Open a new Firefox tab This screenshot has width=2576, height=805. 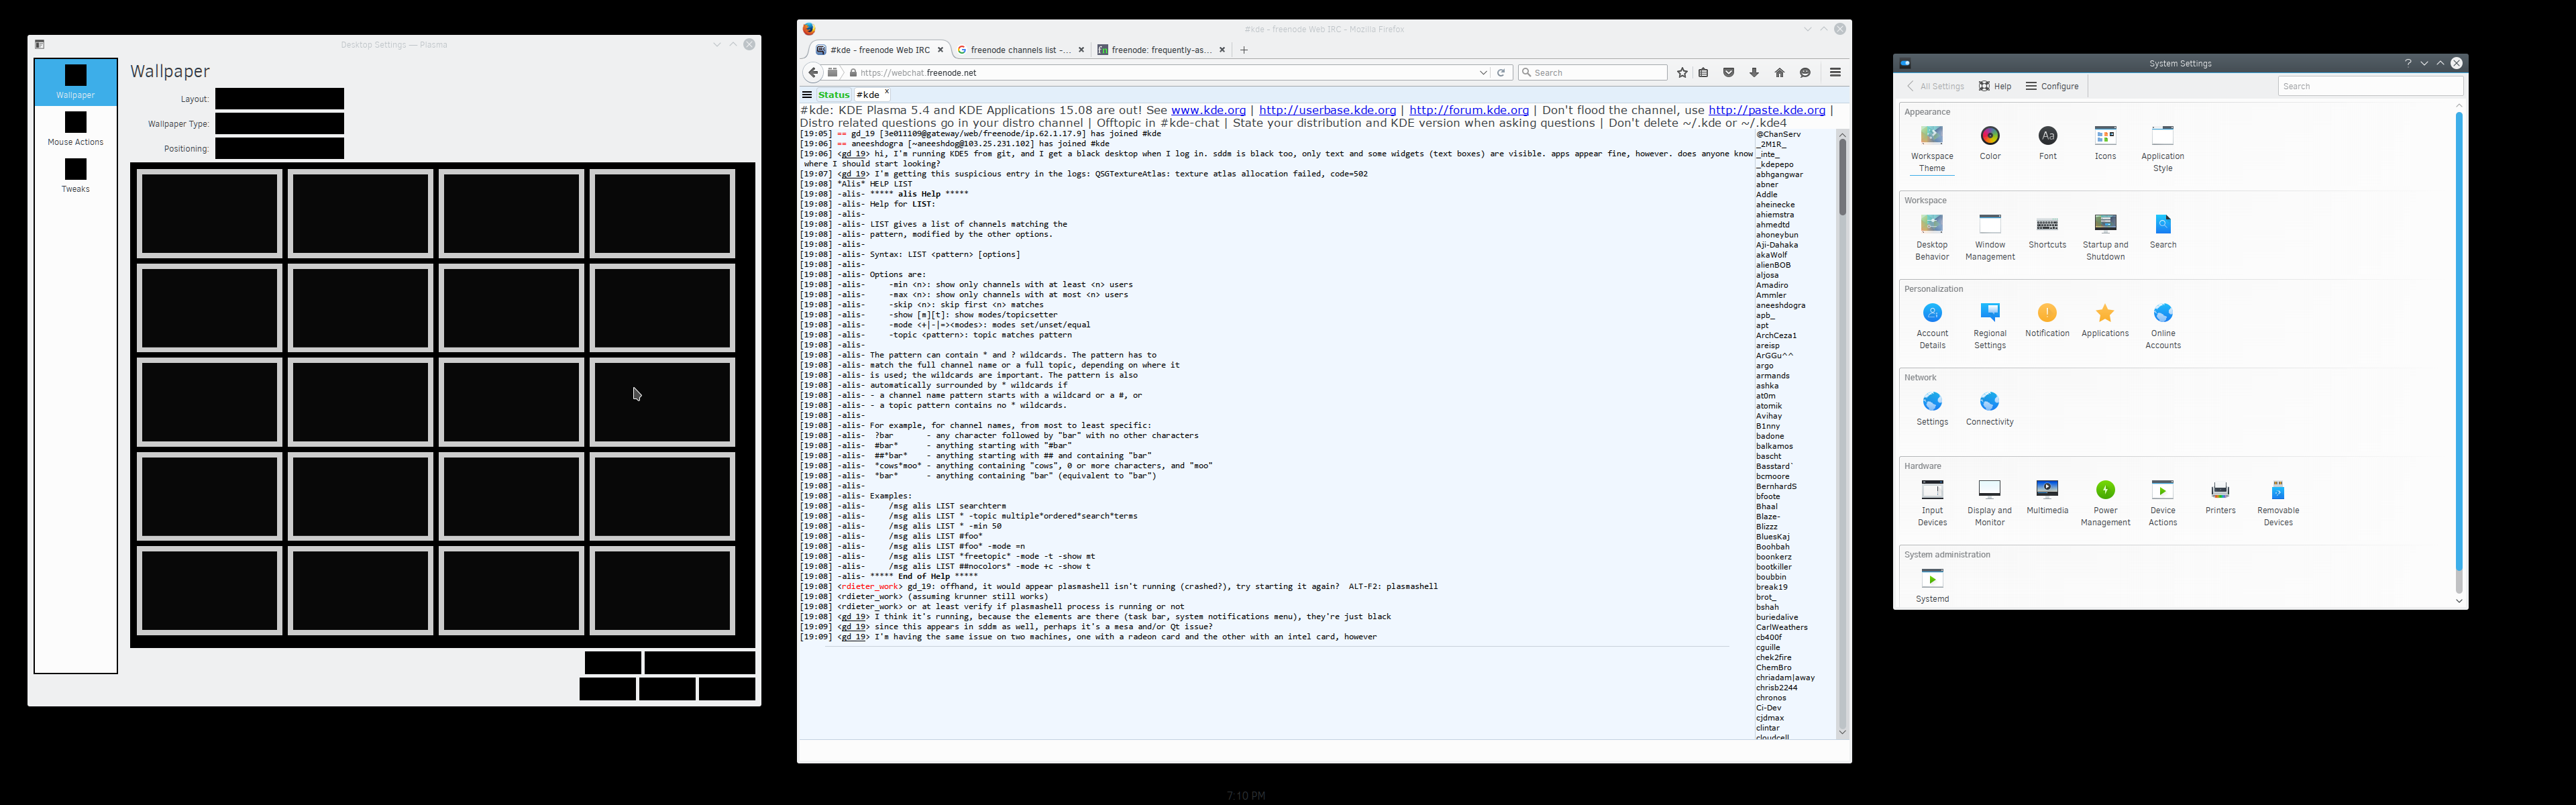[1244, 50]
